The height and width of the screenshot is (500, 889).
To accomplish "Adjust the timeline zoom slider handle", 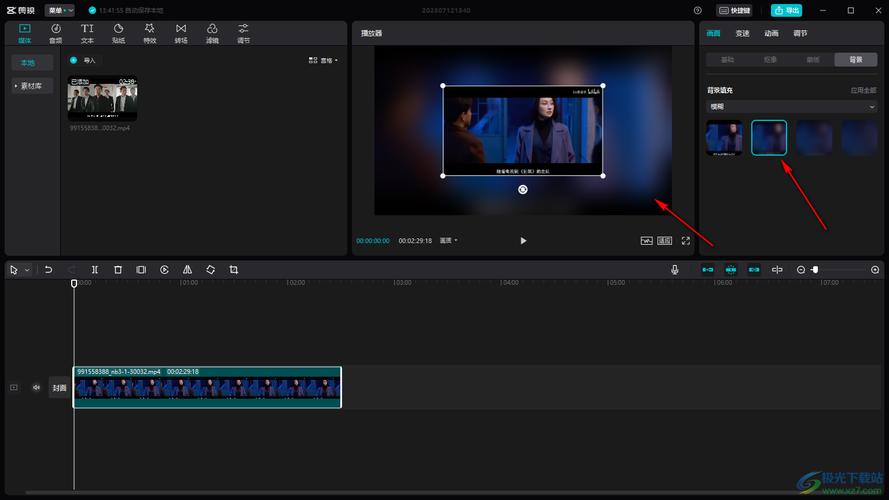I will click(x=815, y=270).
